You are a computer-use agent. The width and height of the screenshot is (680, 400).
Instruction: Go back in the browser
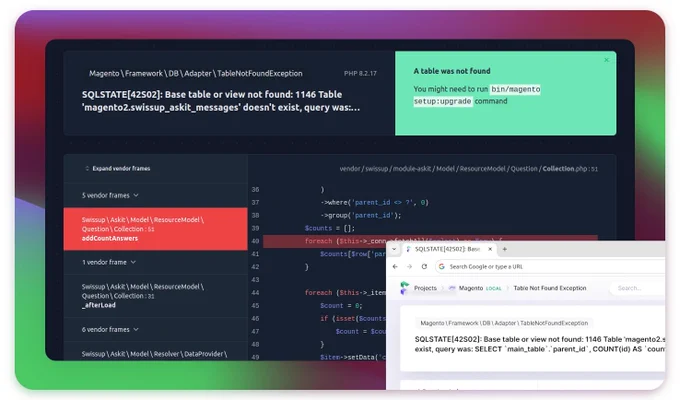pos(395,266)
